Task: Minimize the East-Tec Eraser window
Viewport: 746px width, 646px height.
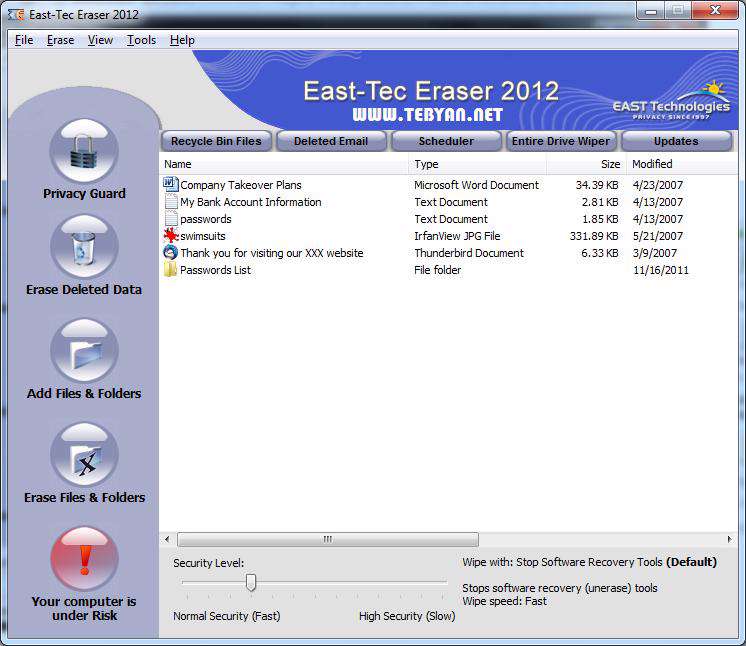Action: coord(651,11)
